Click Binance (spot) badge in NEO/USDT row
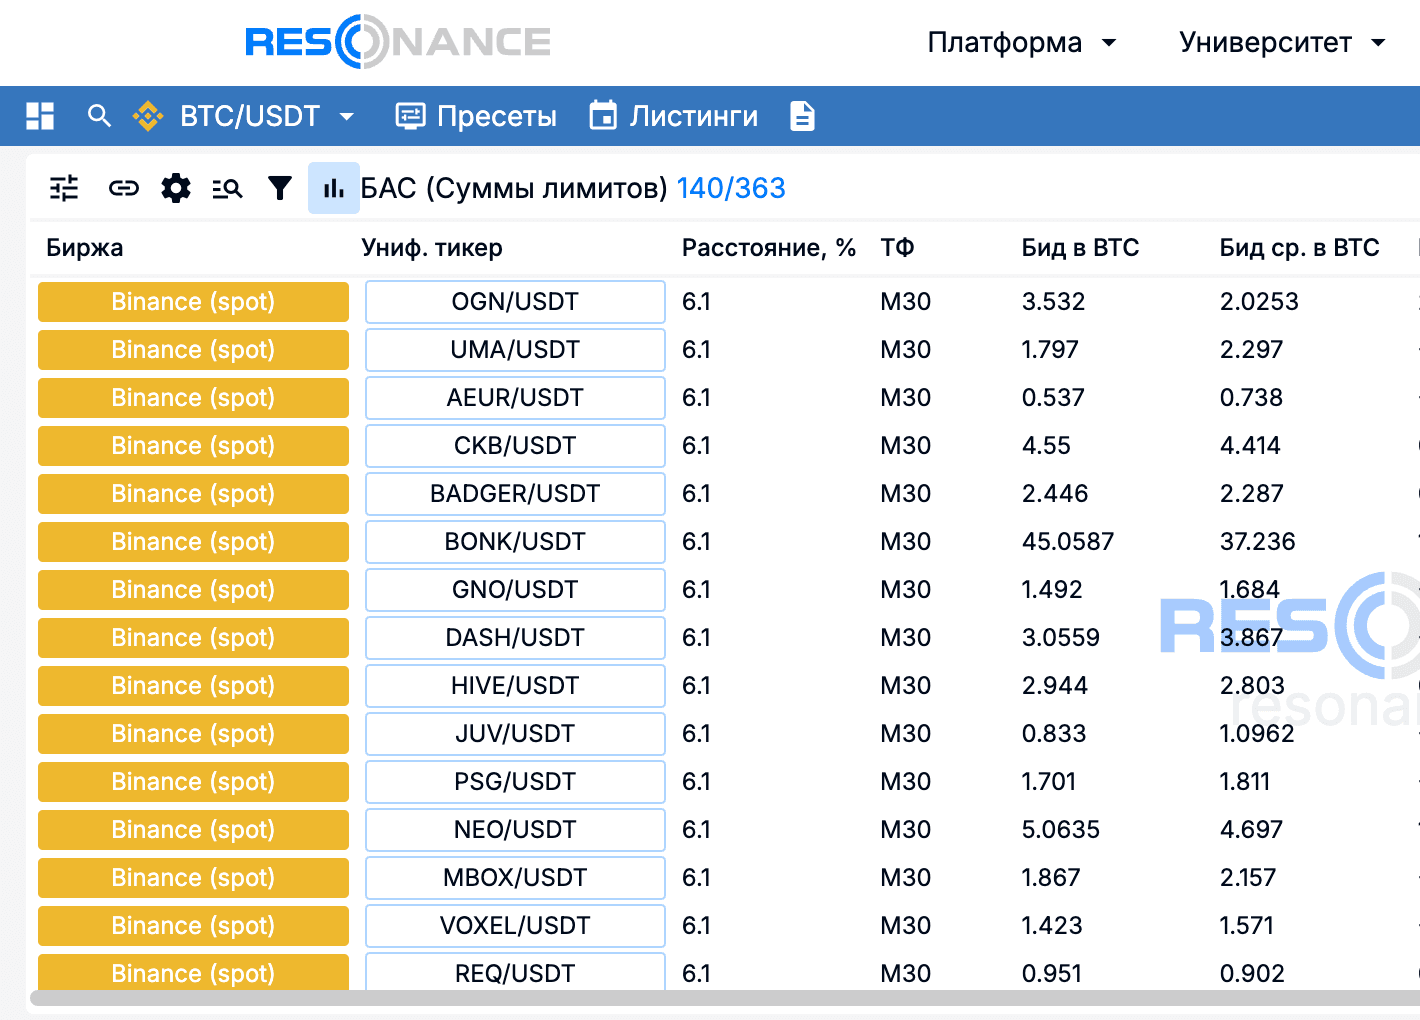1420x1020 pixels. (x=193, y=830)
